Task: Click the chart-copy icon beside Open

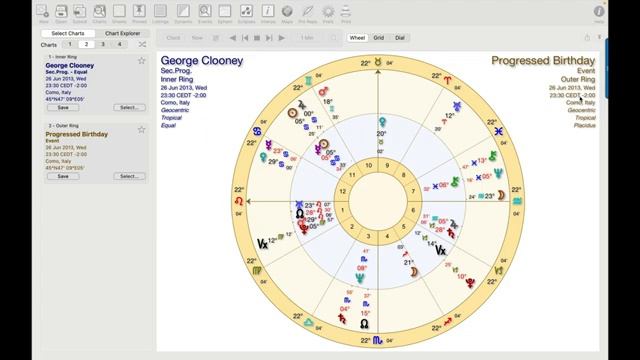Action: (x=80, y=12)
